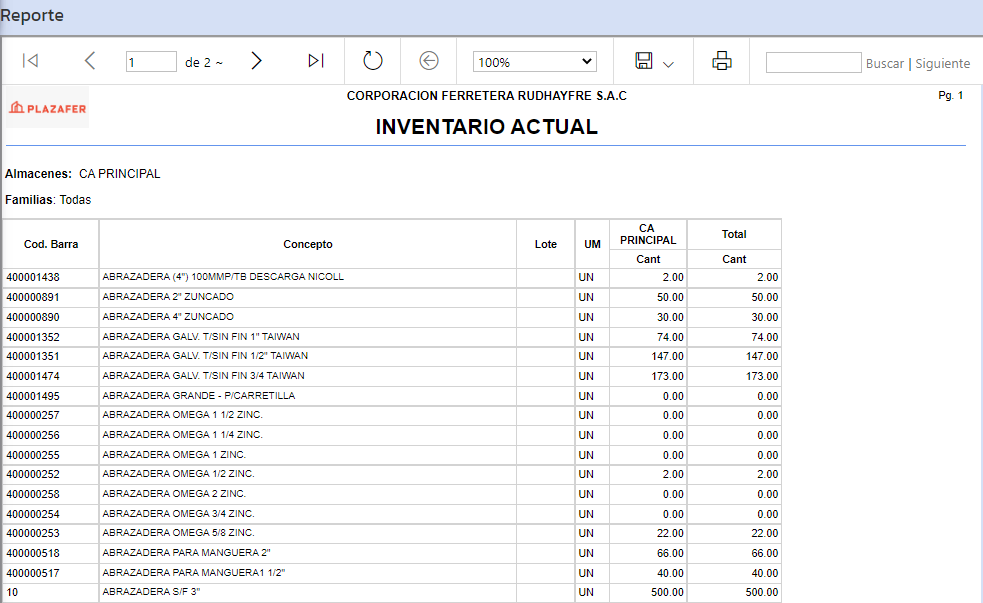This screenshot has width=983, height=603.
Task: Click ABRAZADERA OMEGA 3/4 ZINC.
Action: click(178, 513)
